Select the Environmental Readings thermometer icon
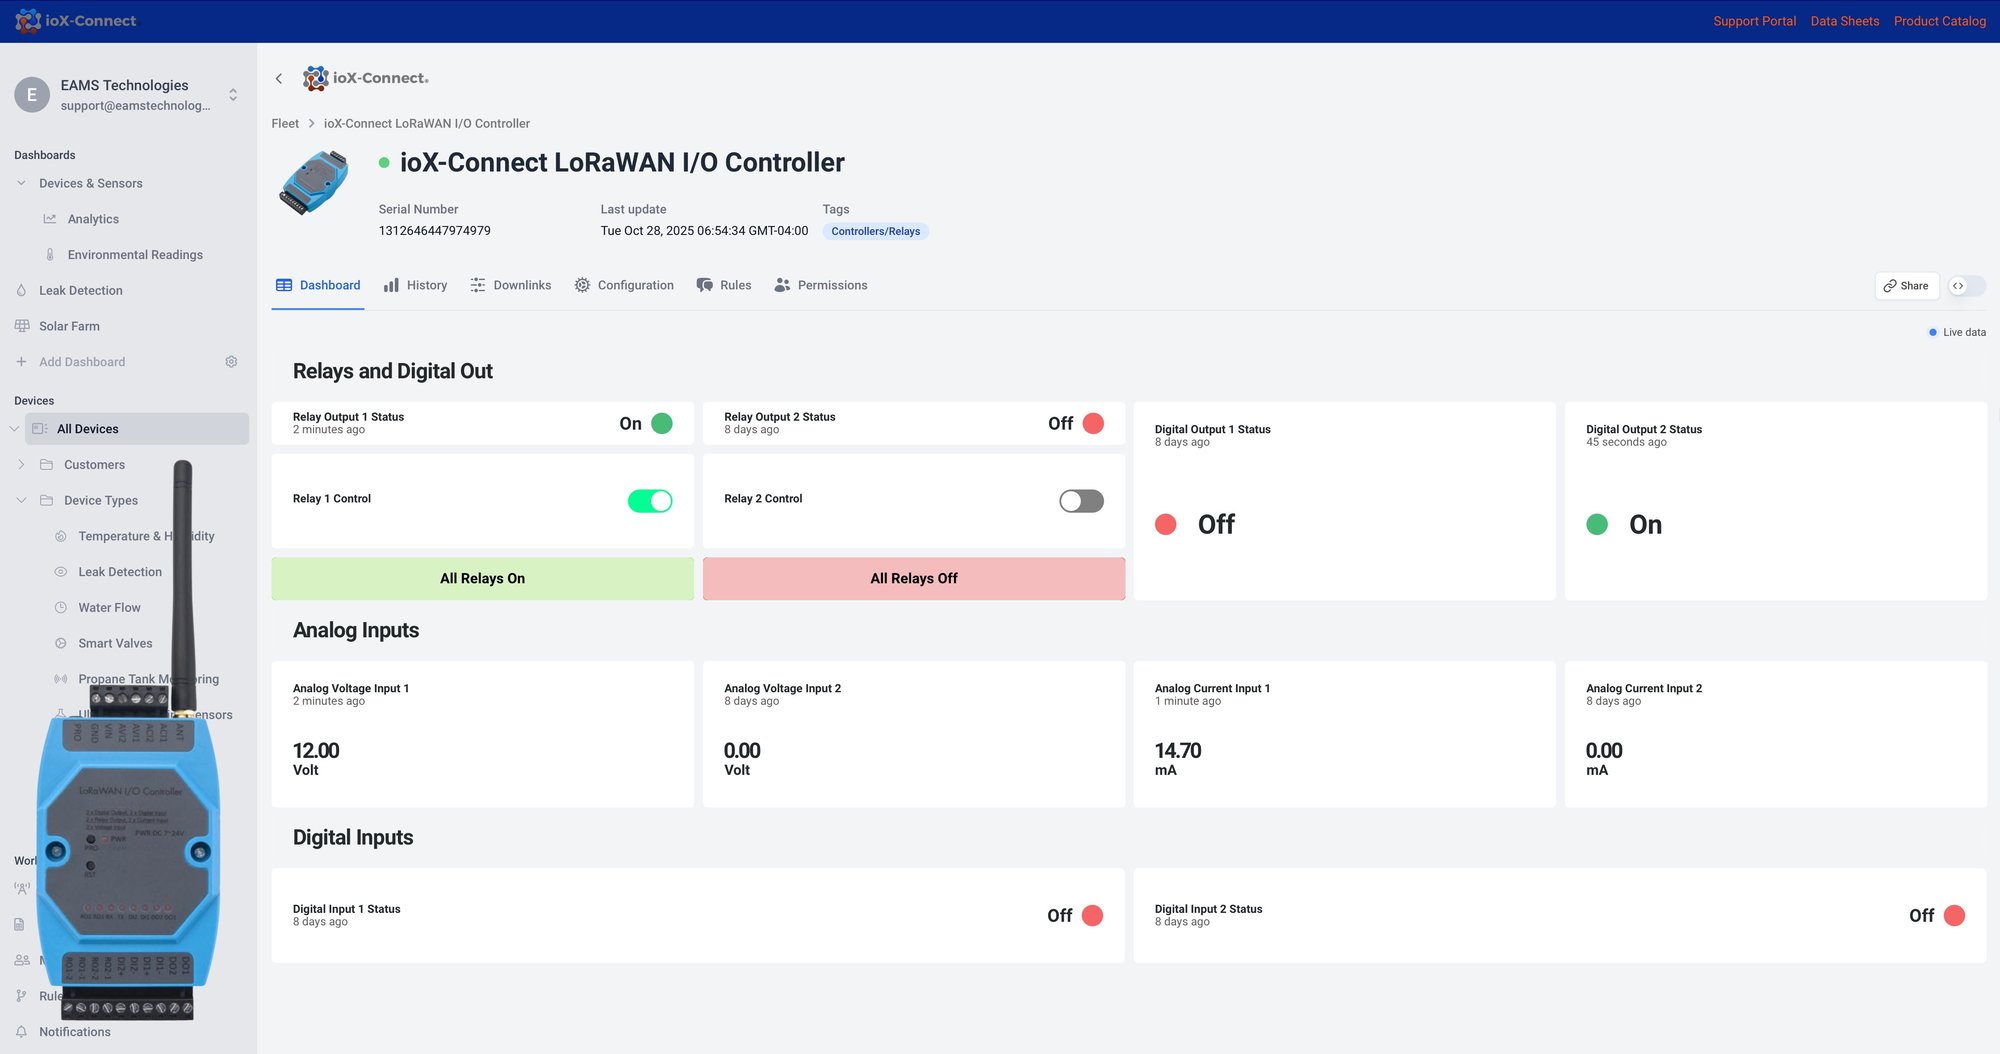This screenshot has width=2000, height=1054. (x=50, y=254)
